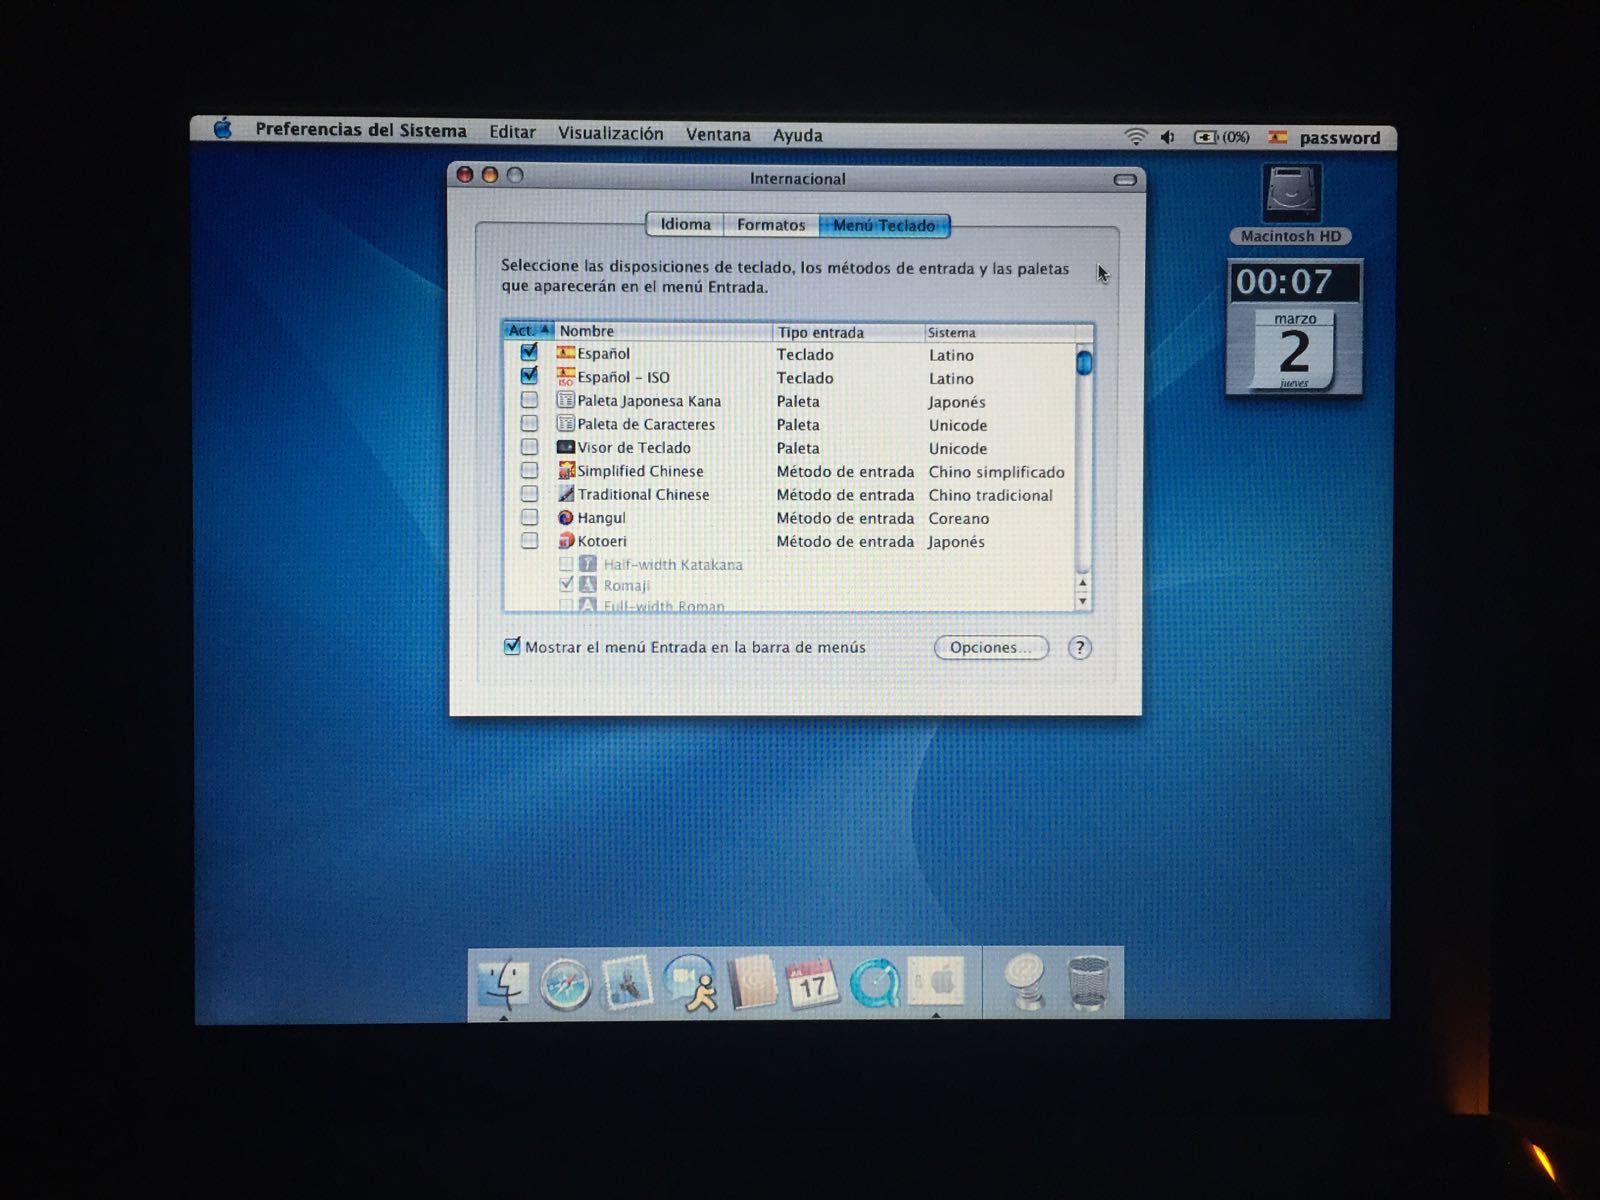
Task: Open the Editar menu
Action: 512,132
